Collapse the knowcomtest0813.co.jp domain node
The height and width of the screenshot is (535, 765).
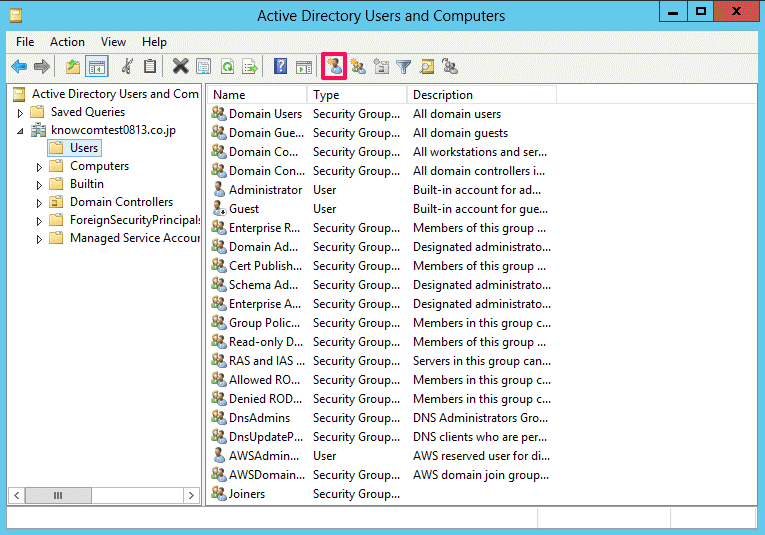[x=20, y=131]
